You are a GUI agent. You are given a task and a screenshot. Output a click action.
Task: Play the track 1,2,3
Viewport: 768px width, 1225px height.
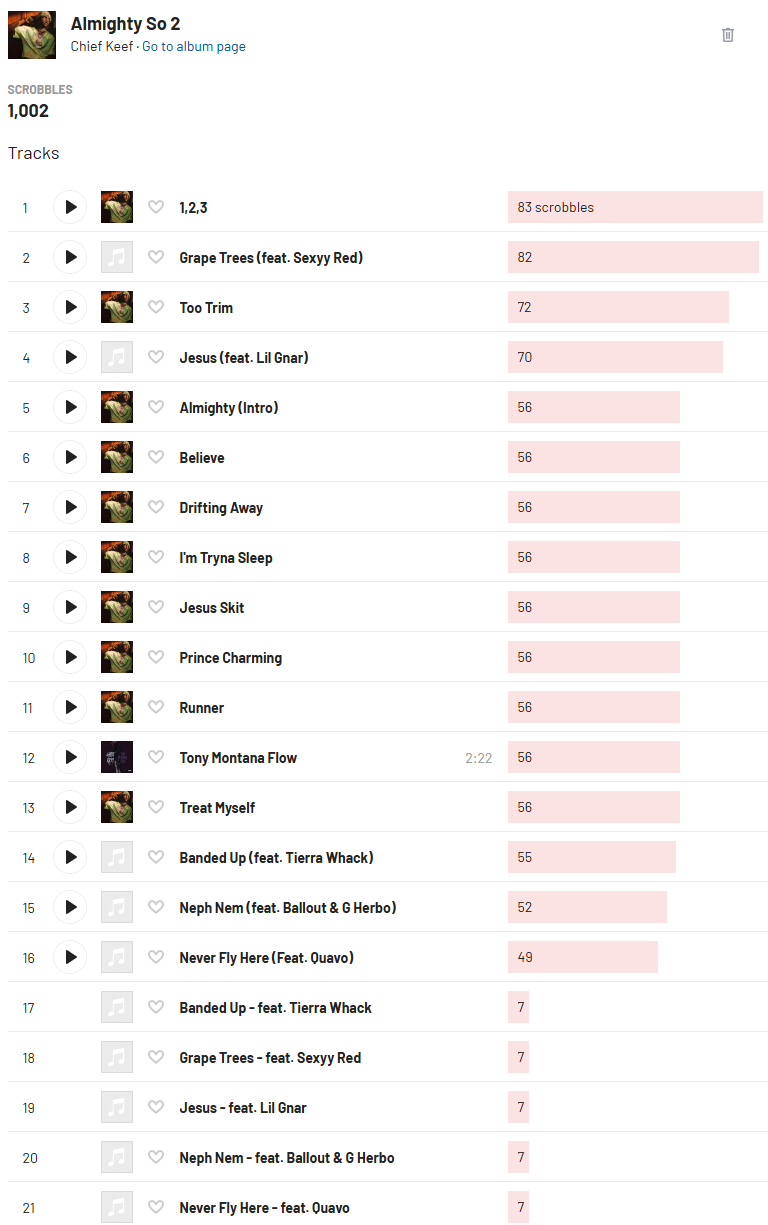pyautogui.click(x=70, y=207)
